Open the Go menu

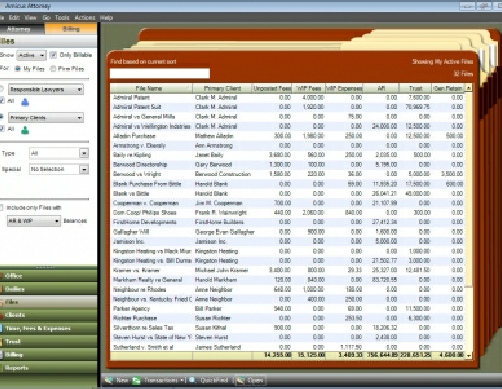[x=46, y=18]
